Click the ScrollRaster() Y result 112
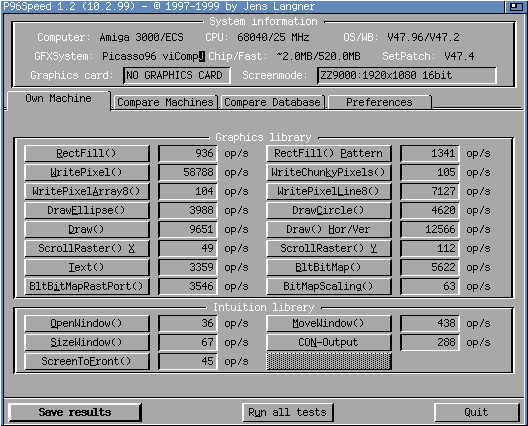The height and width of the screenshot is (426, 528). 430,248
